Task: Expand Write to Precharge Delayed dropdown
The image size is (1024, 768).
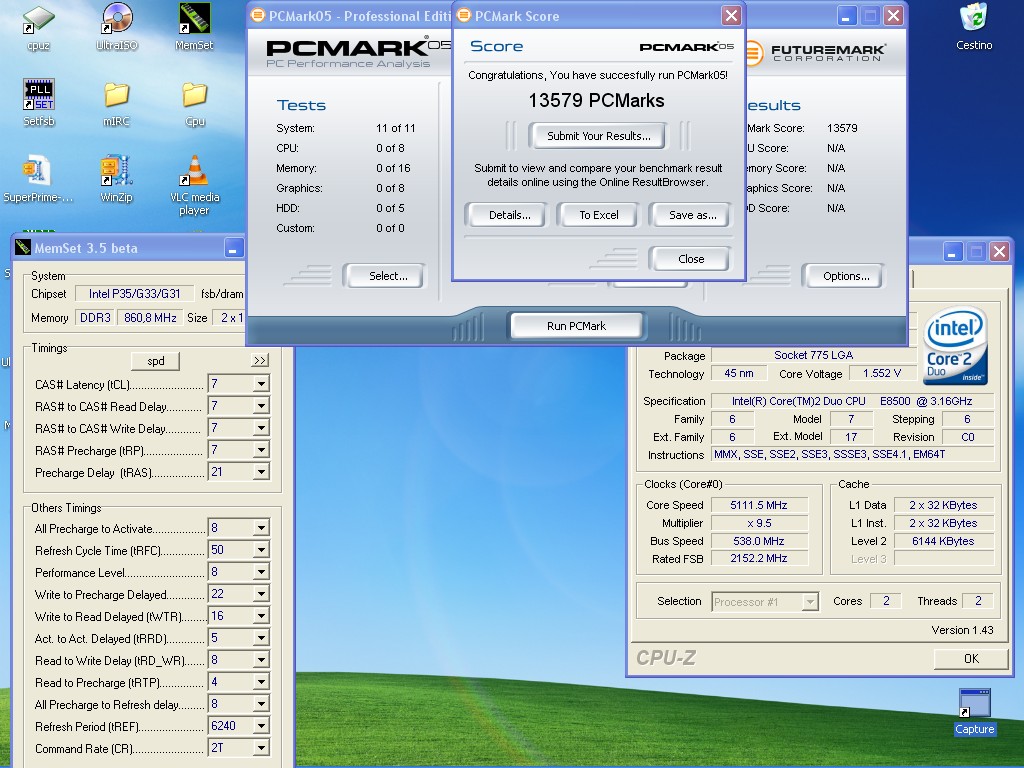Action: (261, 594)
